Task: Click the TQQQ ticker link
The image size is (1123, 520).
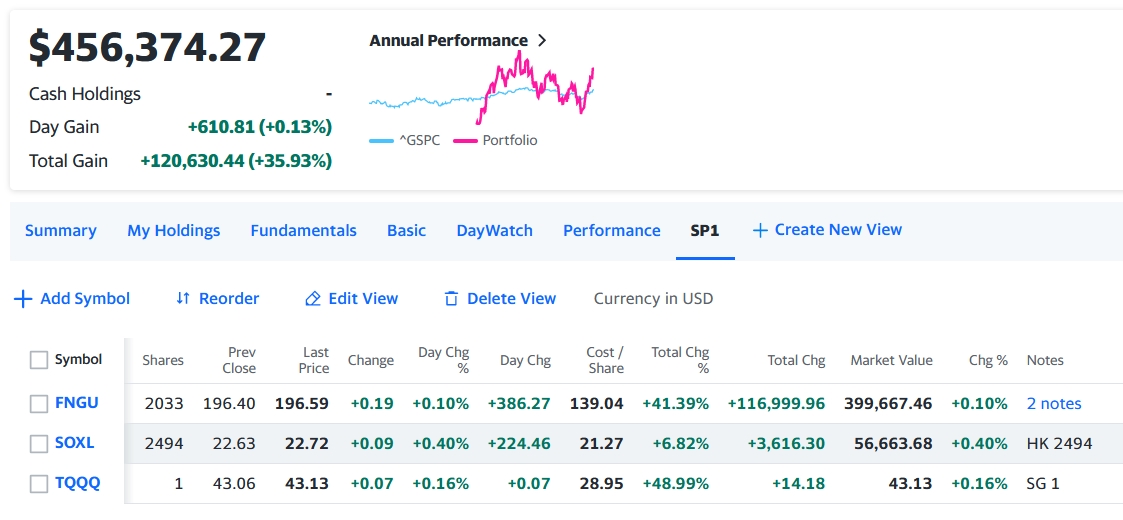Action: [77, 483]
